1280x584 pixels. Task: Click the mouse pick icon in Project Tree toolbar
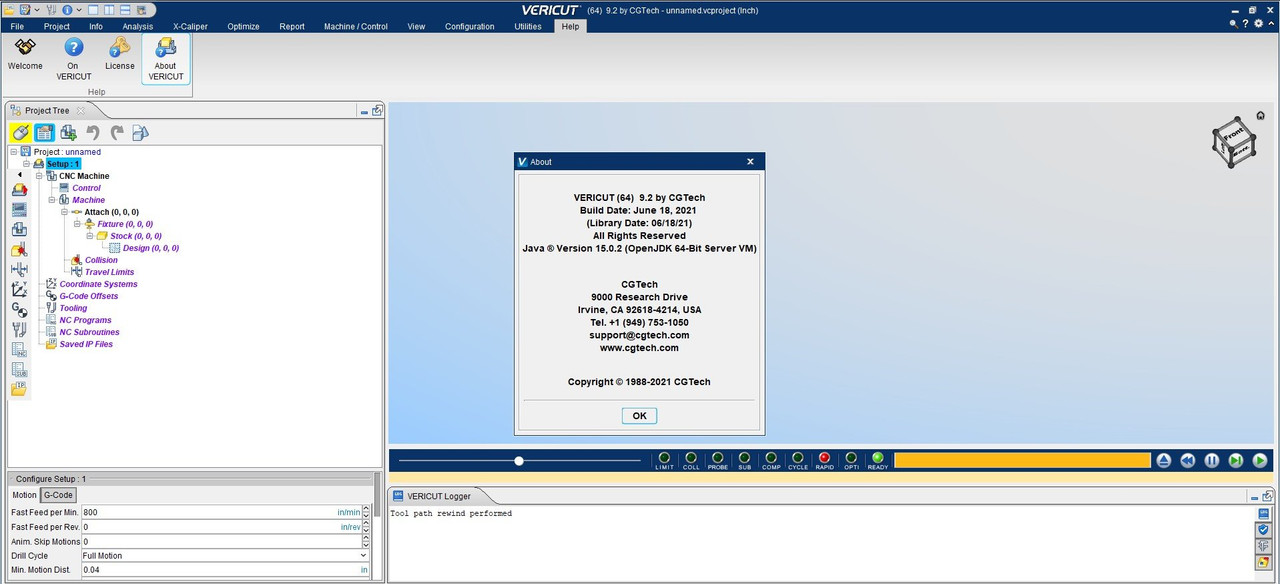pyautogui.click(x=20, y=132)
